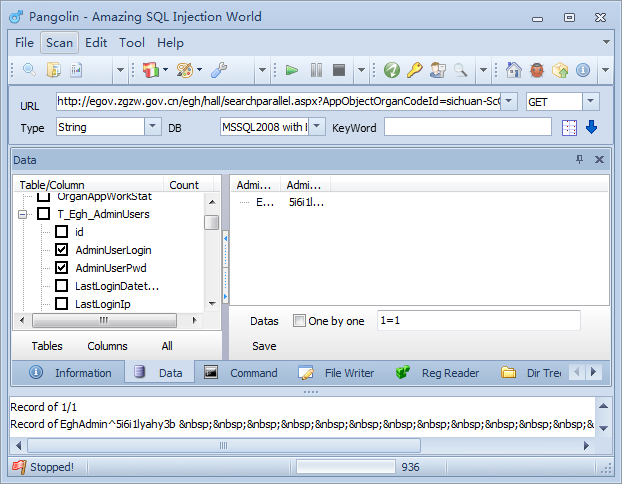
Task: Click the Tables button
Action: [x=47, y=346]
